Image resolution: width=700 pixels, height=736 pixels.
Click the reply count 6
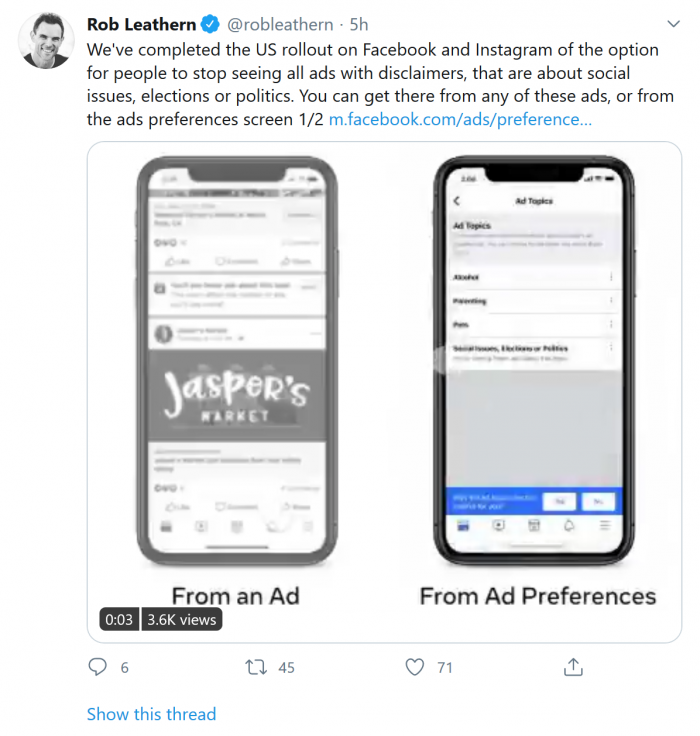point(124,667)
